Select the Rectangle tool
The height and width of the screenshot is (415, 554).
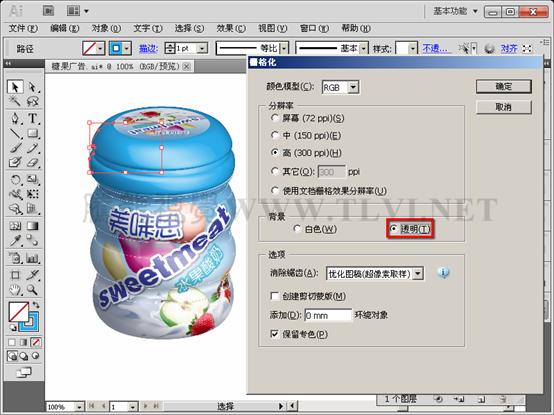point(33,133)
